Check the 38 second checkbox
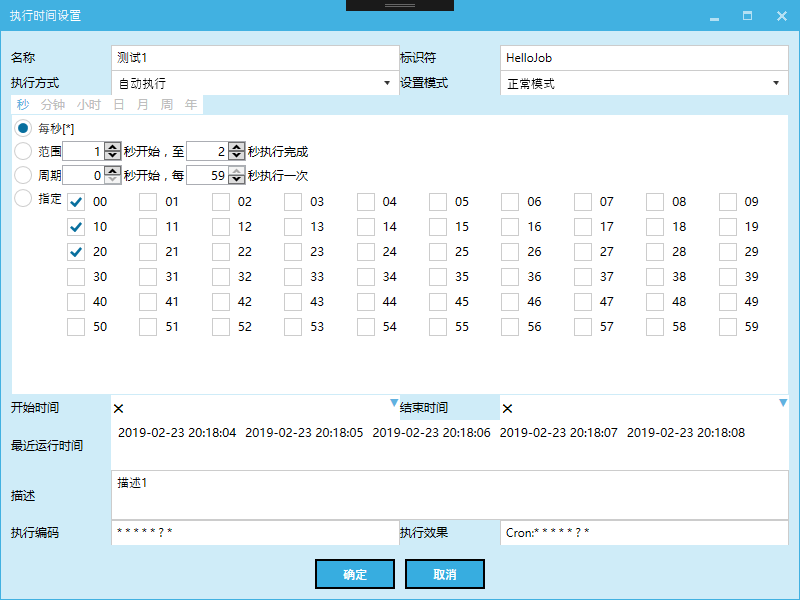This screenshot has width=800, height=600. click(655, 277)
